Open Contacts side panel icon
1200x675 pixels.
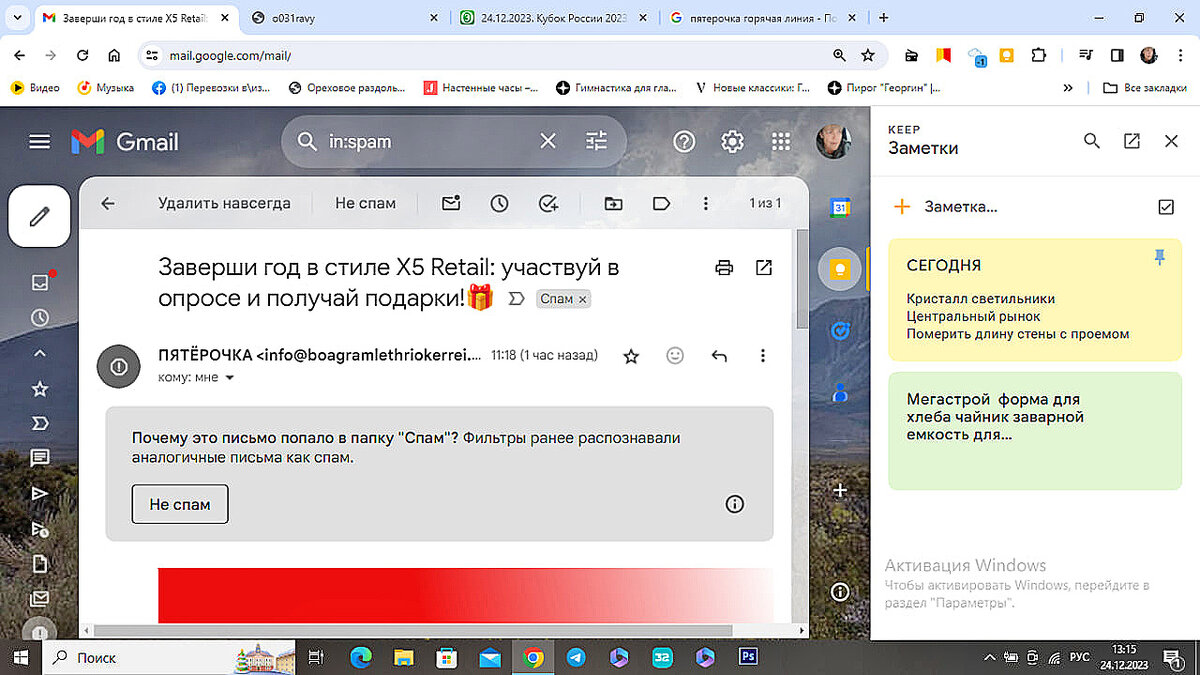[841, 391]
